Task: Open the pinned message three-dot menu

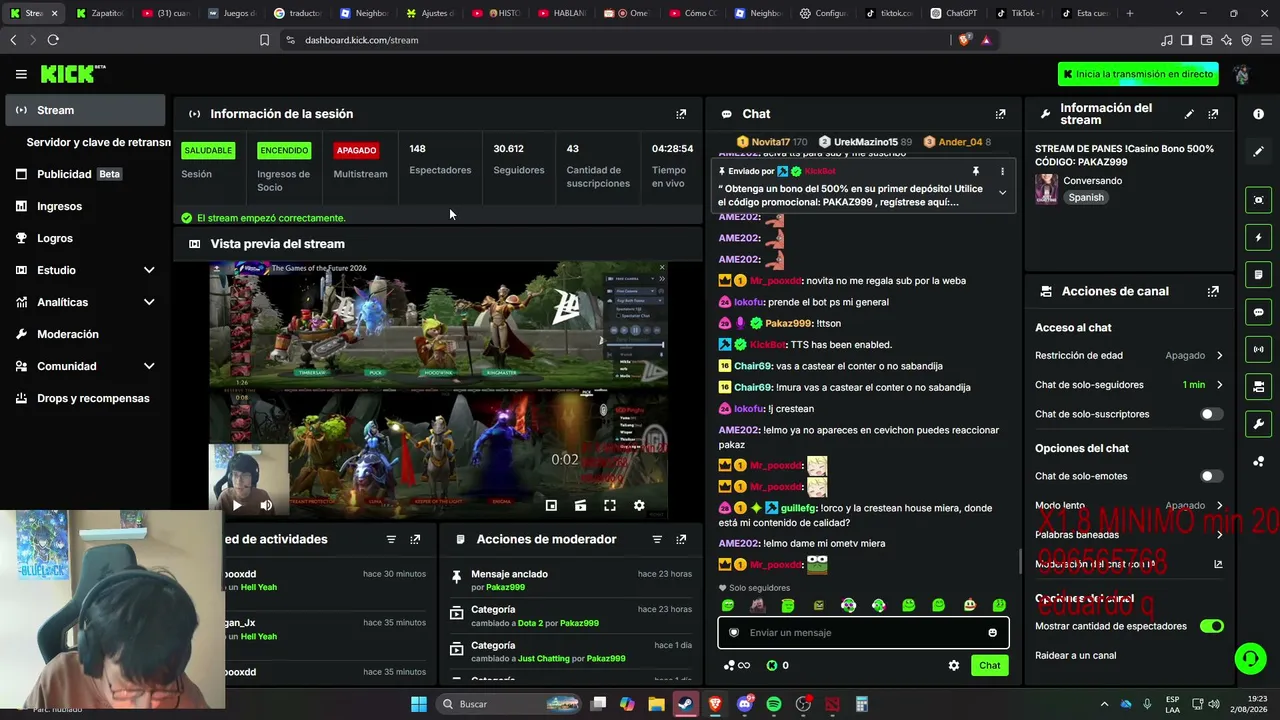Action: (1002, 172)
